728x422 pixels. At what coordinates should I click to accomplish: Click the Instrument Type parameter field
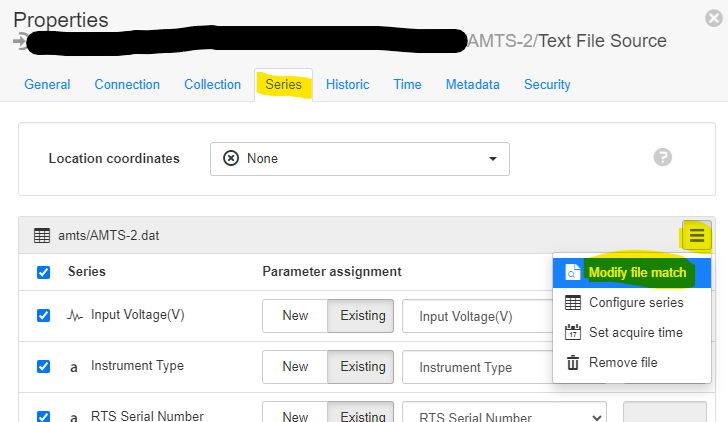477,367
